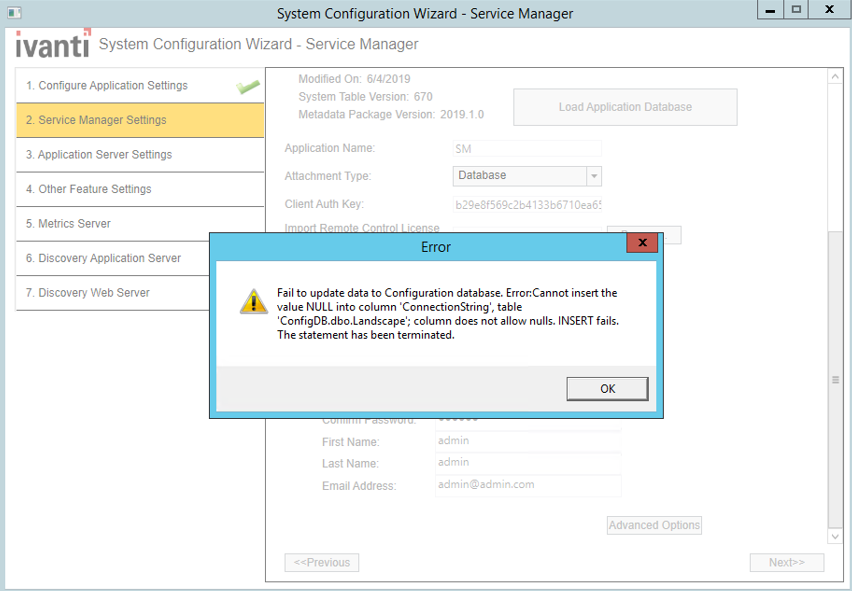The height and width of the screenshot is (591, 852).
Task: Click the First Name input field
Action: coord(528,440)
